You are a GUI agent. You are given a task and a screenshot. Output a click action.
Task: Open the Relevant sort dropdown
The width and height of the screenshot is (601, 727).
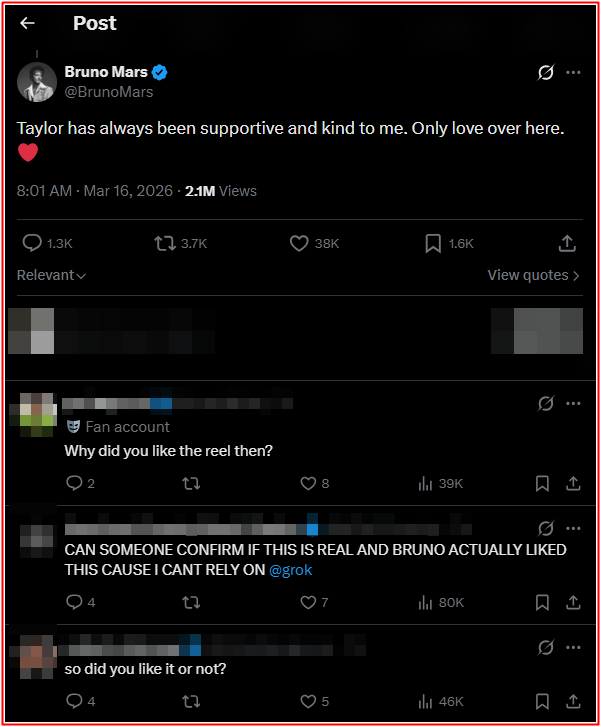point(51,275)
